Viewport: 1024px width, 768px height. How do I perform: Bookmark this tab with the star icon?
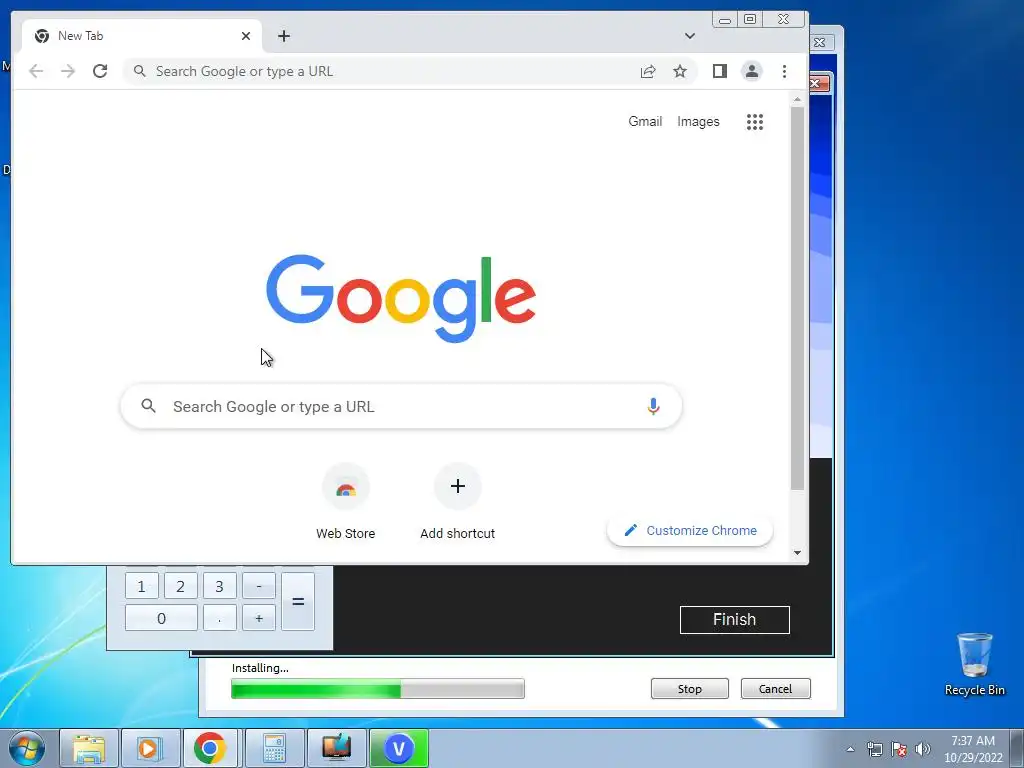[x=680, y=71]
